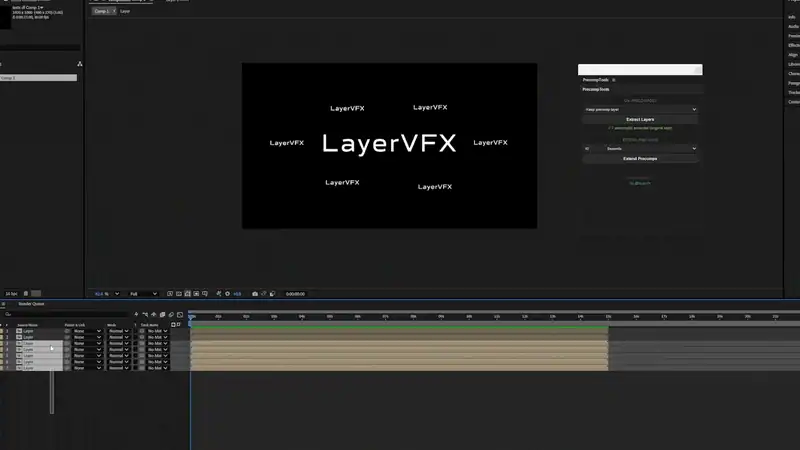Click the layer 1 precomp source icon

click(x=19, y=331)
